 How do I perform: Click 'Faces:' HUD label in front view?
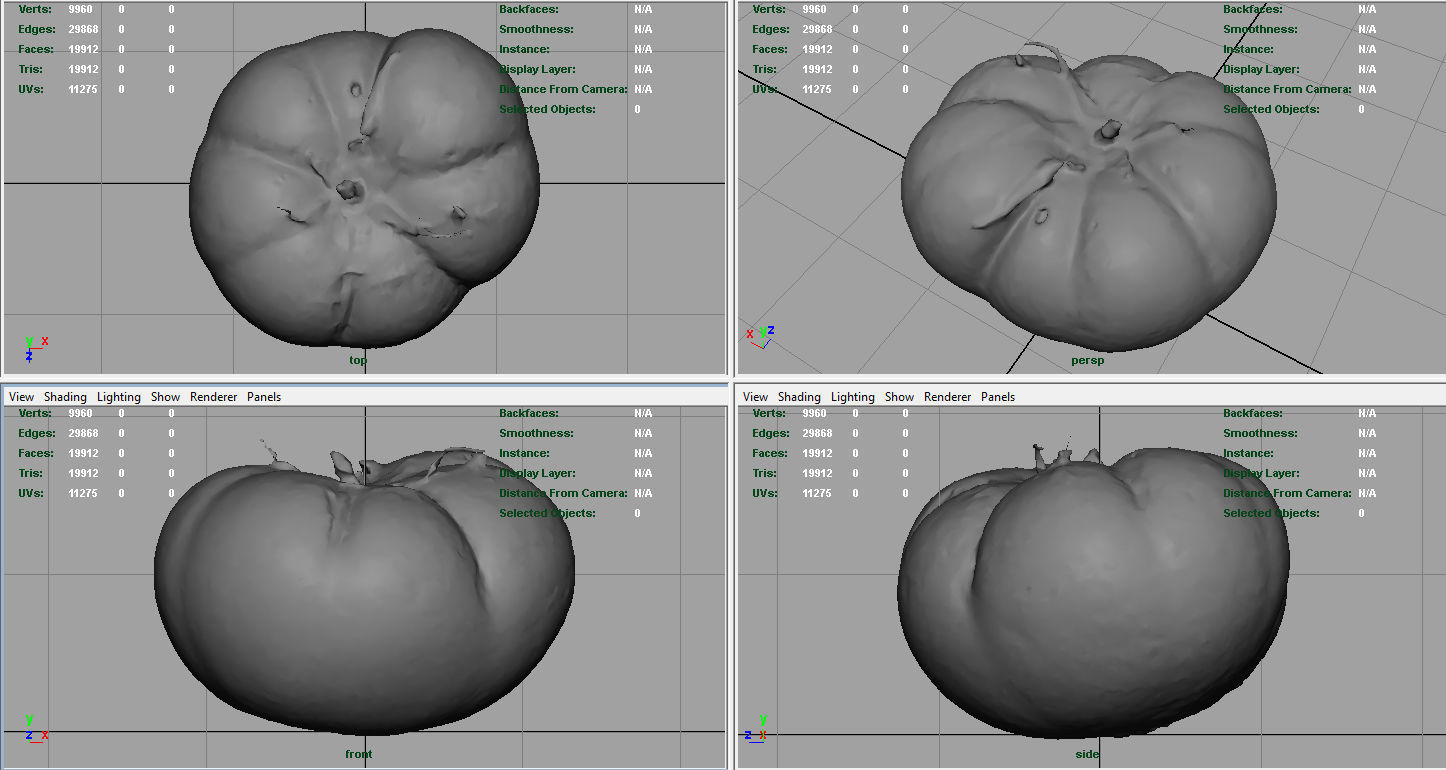pos(36,453)
